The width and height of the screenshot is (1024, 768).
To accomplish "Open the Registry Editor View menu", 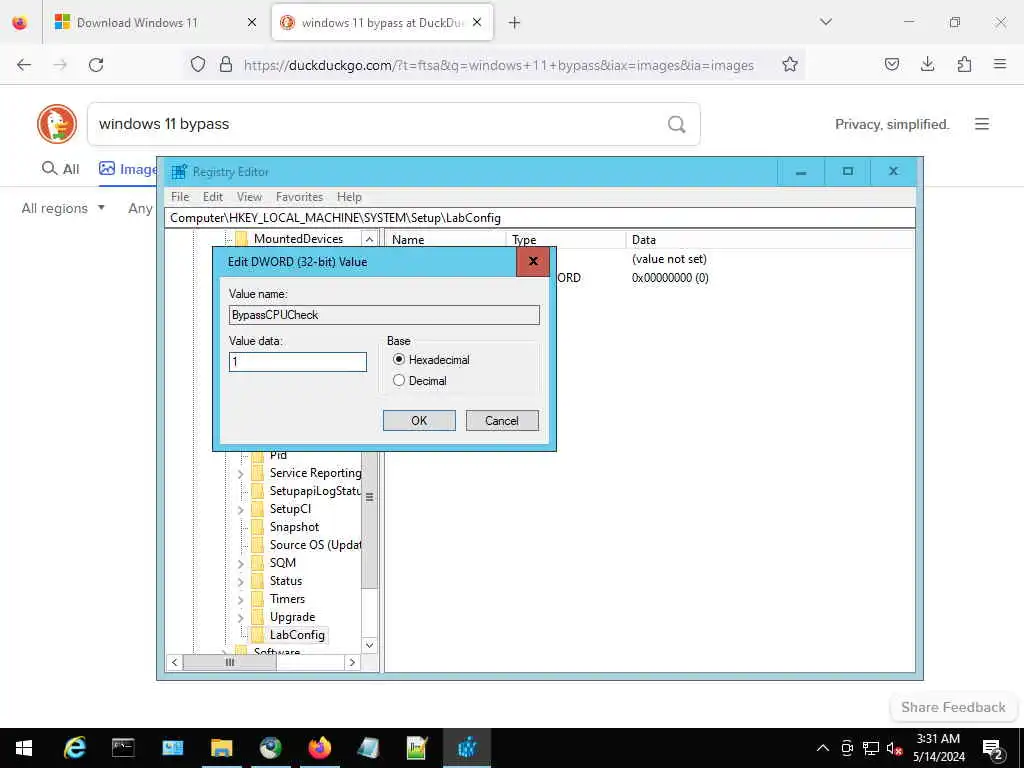I will click(x=249, y=197).
